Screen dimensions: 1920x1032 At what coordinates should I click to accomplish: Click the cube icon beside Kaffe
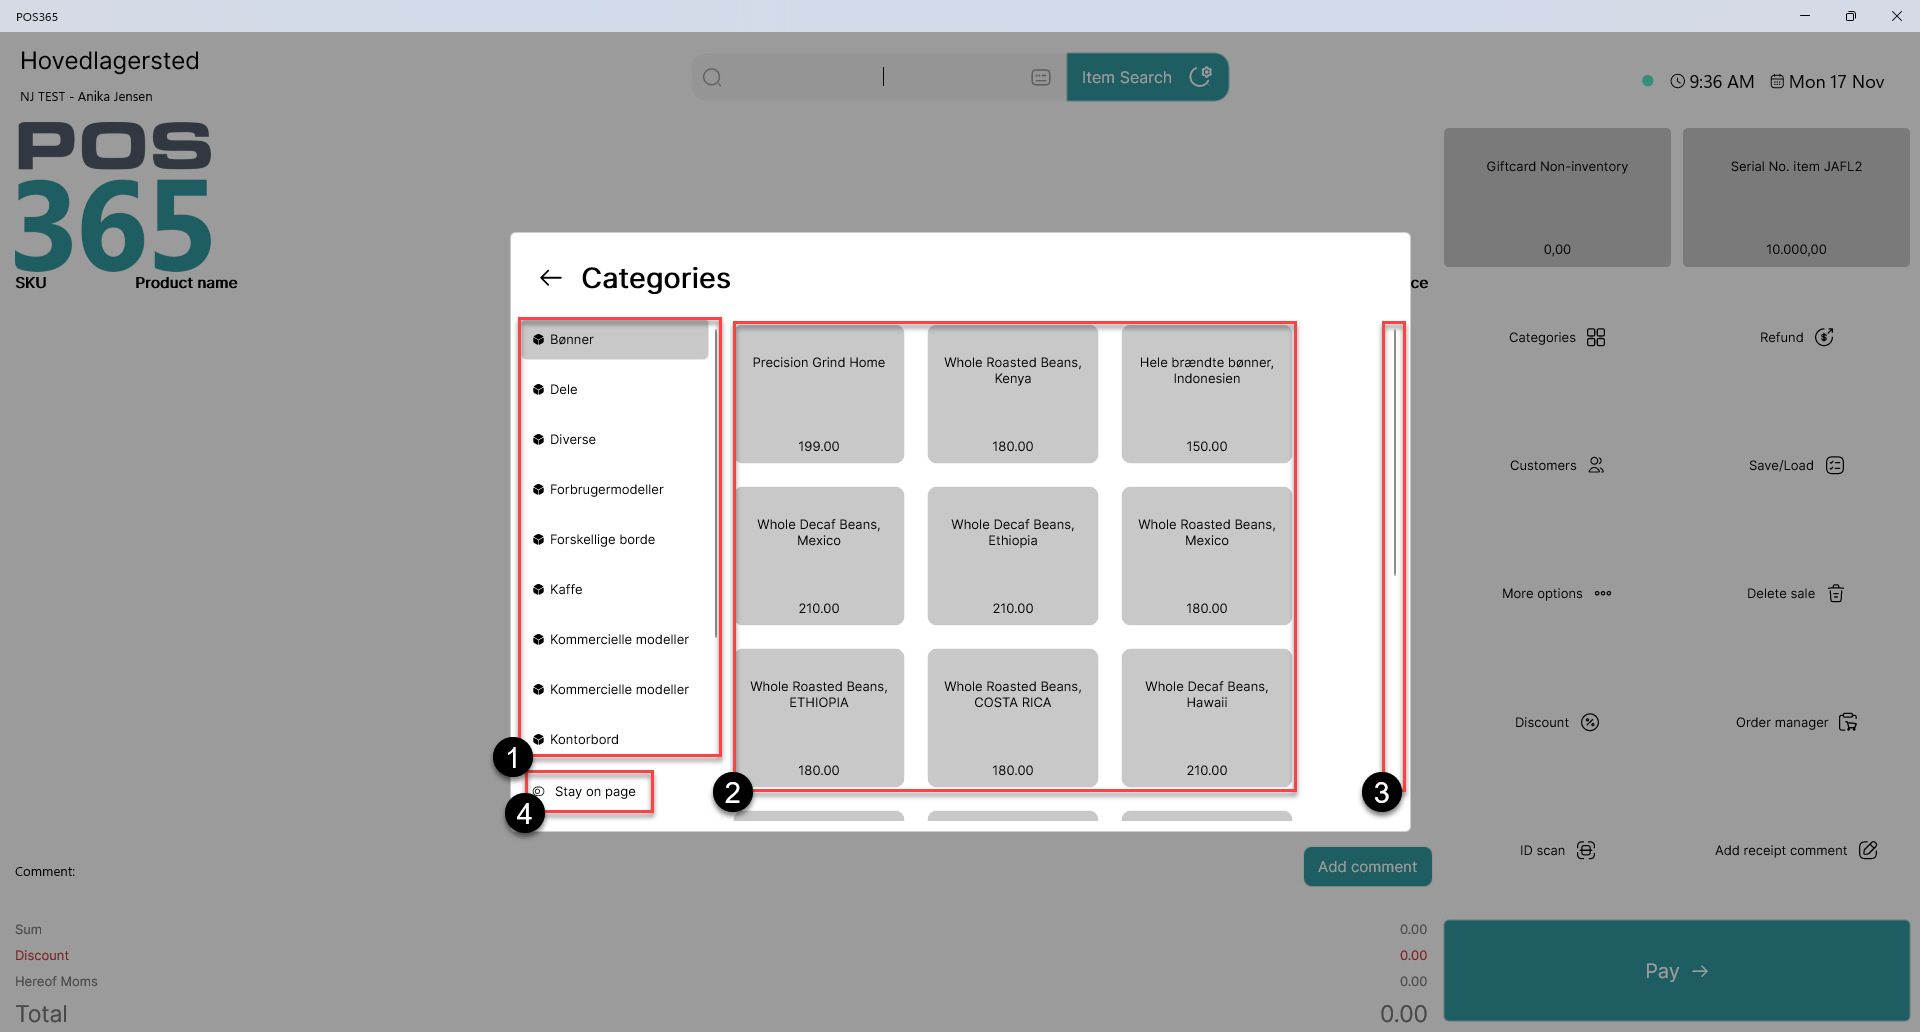[x=538, y=589]
